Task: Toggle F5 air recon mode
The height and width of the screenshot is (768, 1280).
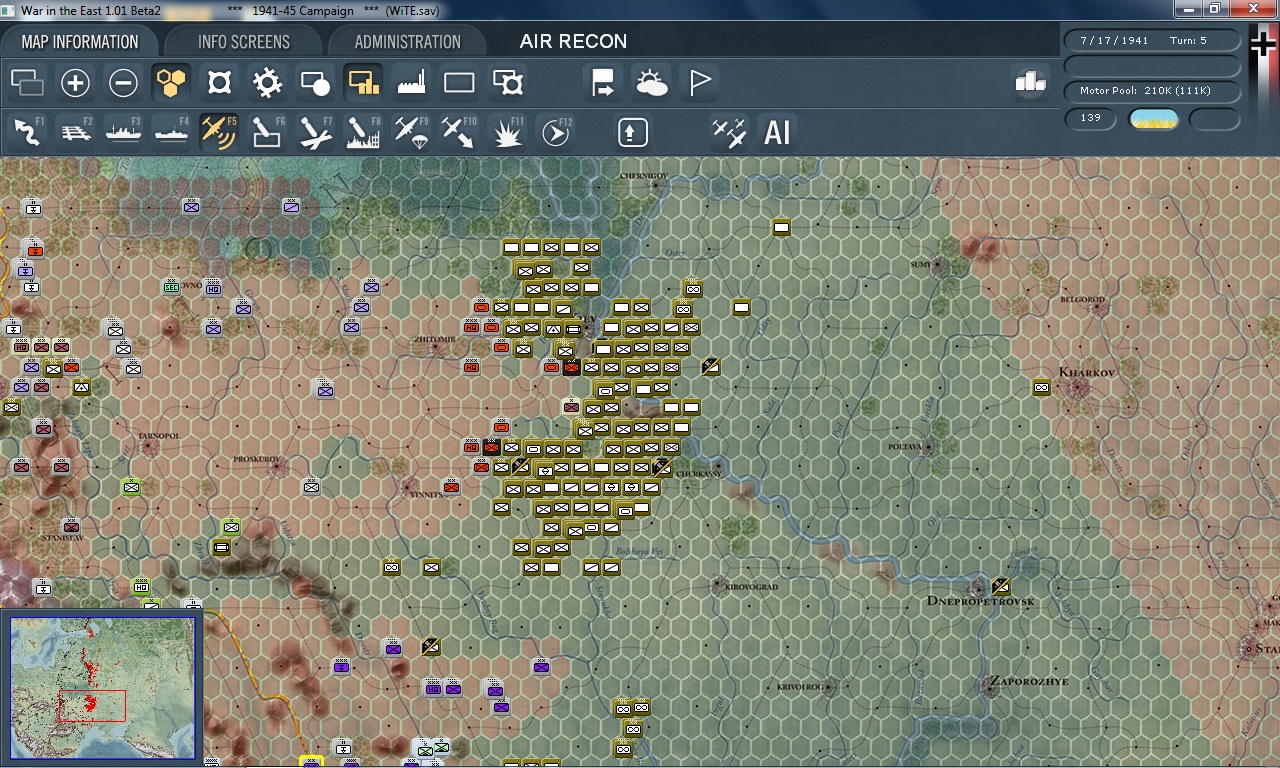Action: point(219,132)
